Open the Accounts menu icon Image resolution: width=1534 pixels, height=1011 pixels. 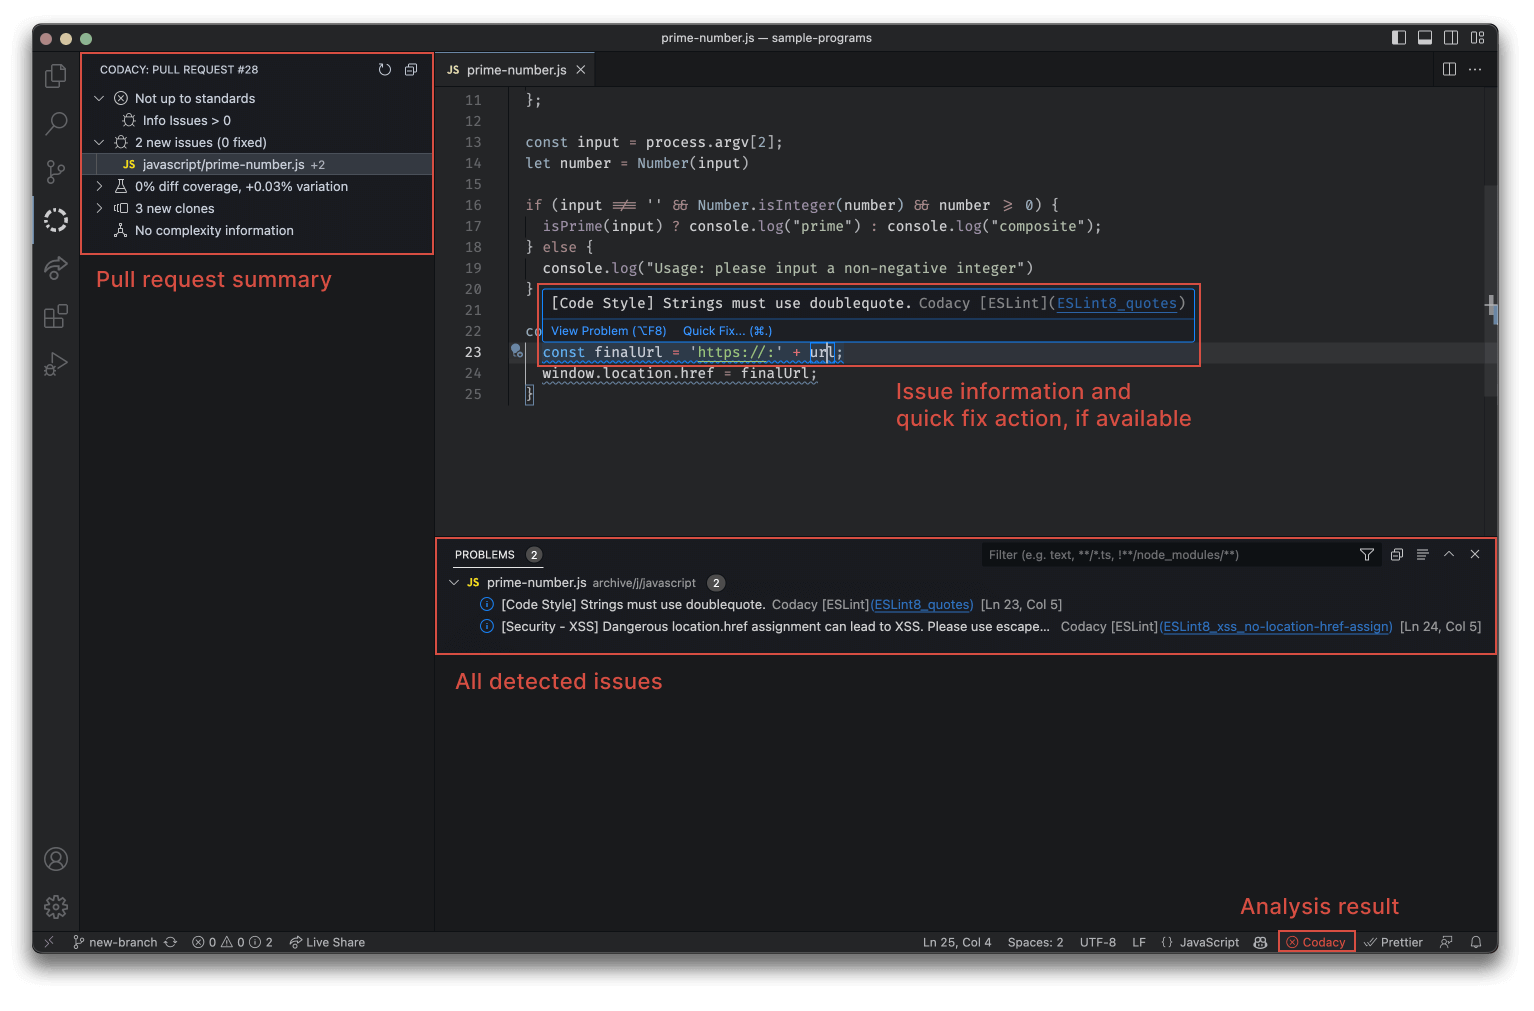pos(56,859)
